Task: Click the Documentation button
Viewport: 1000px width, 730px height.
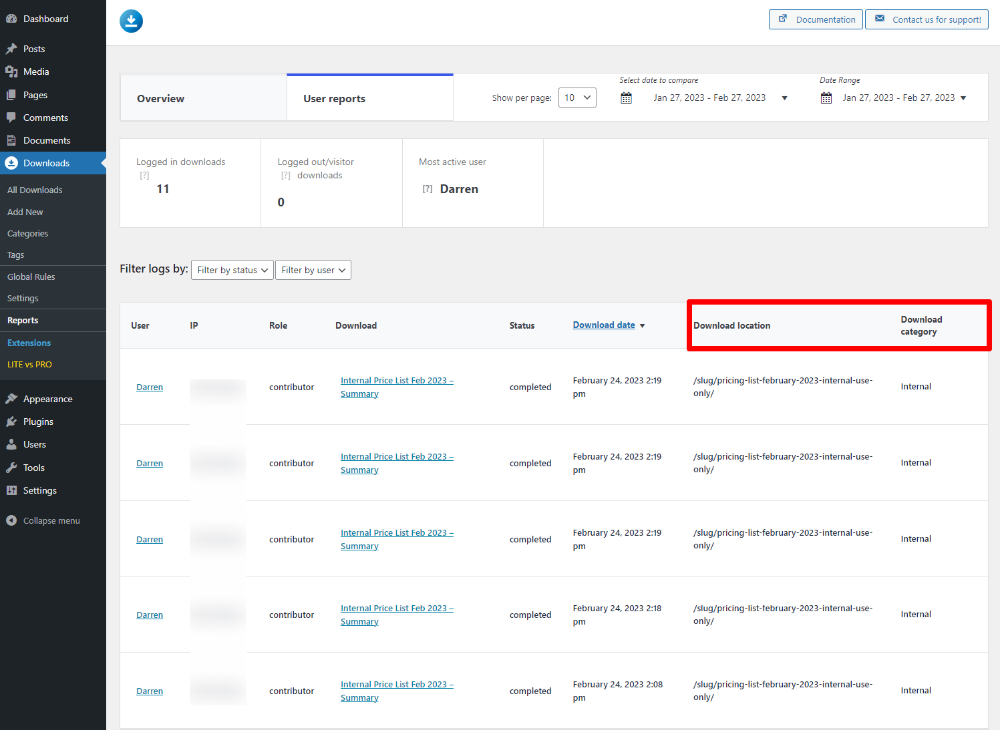Action: [816, 19]
